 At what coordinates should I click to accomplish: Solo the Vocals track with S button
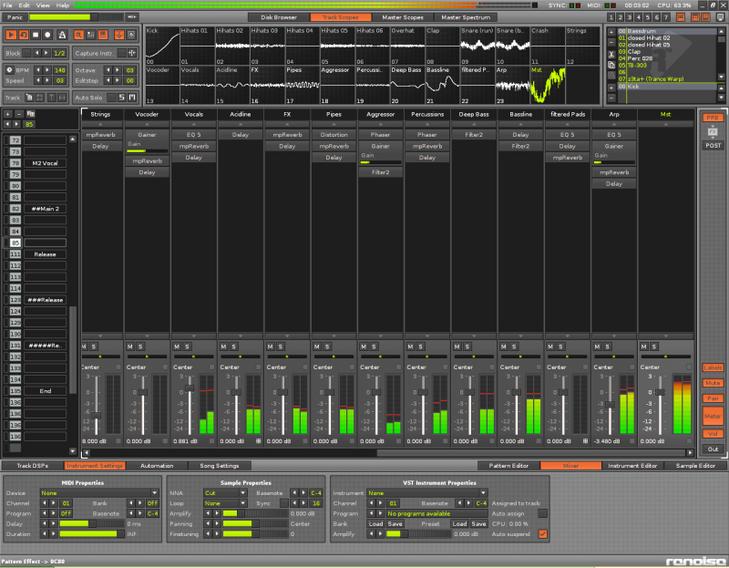tap(188, 346)
